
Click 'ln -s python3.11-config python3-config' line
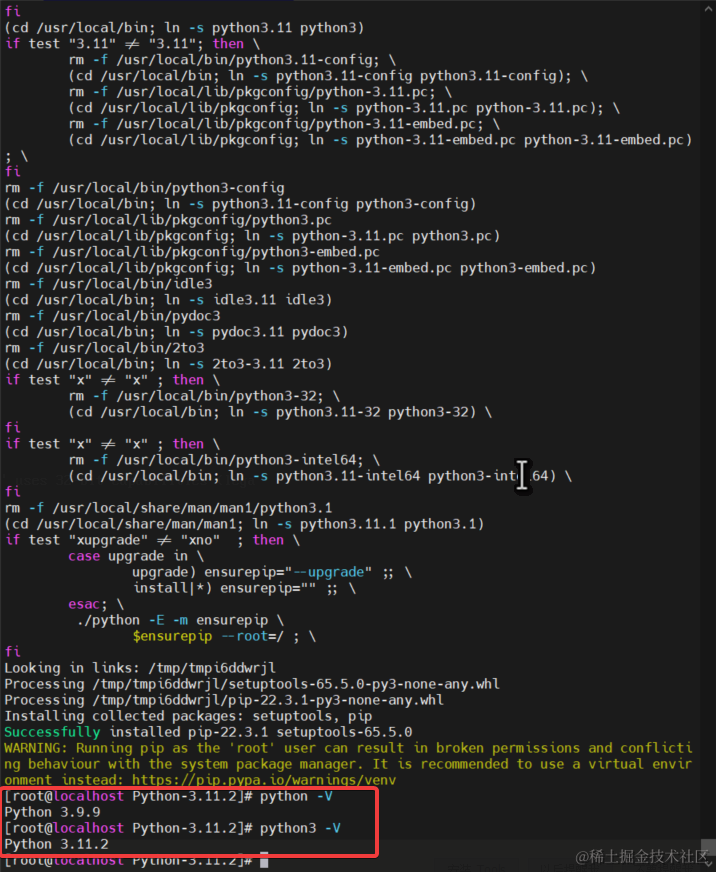(x=240, y=204)
